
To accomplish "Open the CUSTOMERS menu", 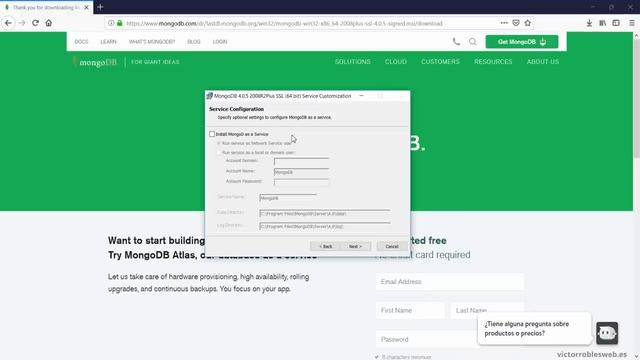I will (440, 62).
